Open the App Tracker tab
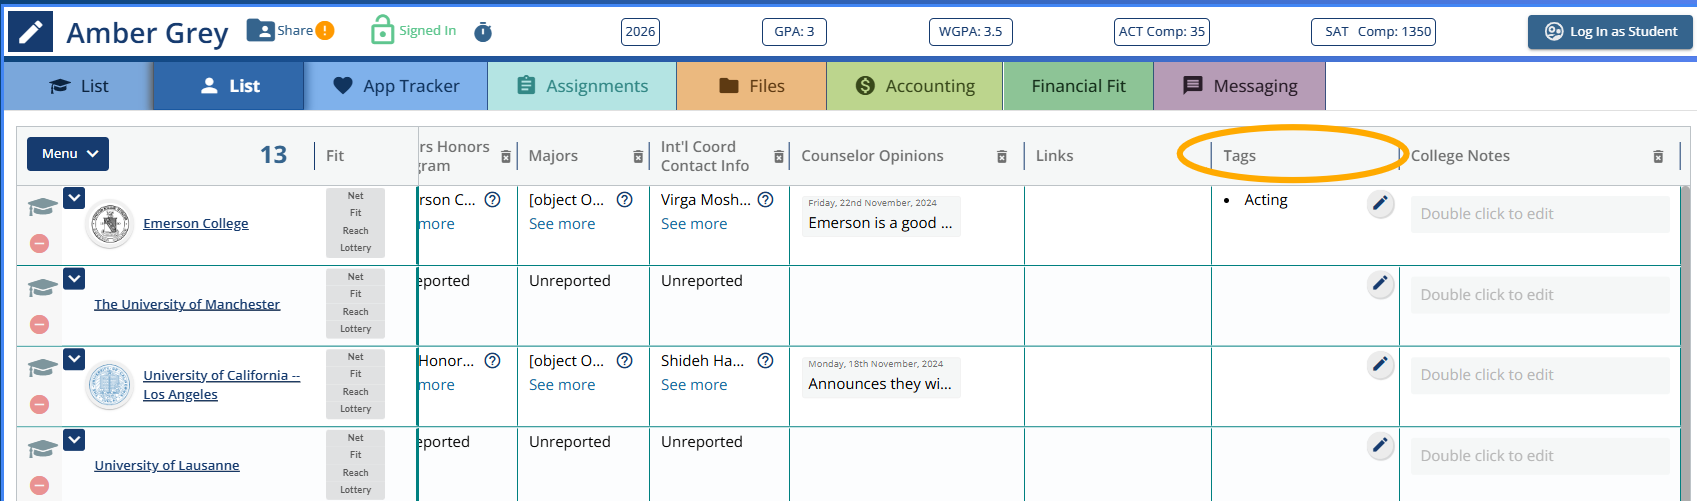The width and height of the screenshot is (1697, 501). (396, 86)
